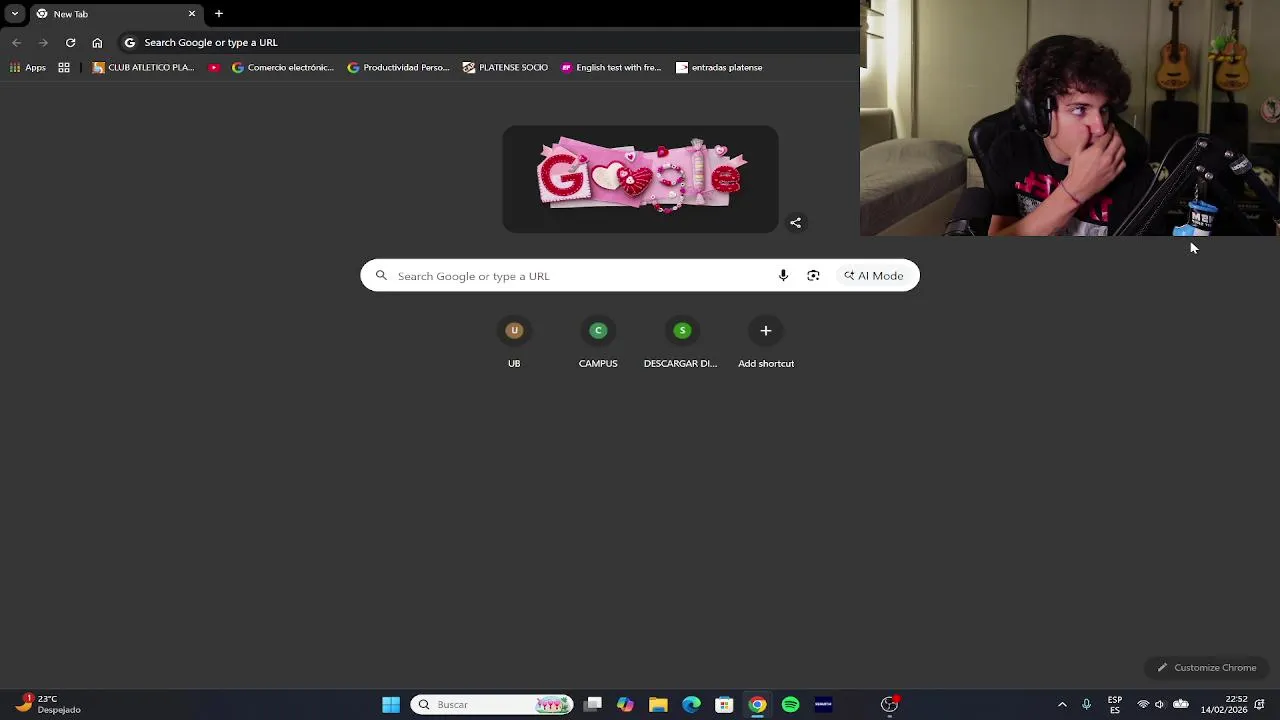Click the battery tray icon
The image size is (1280, 720).
(1180, 705)
